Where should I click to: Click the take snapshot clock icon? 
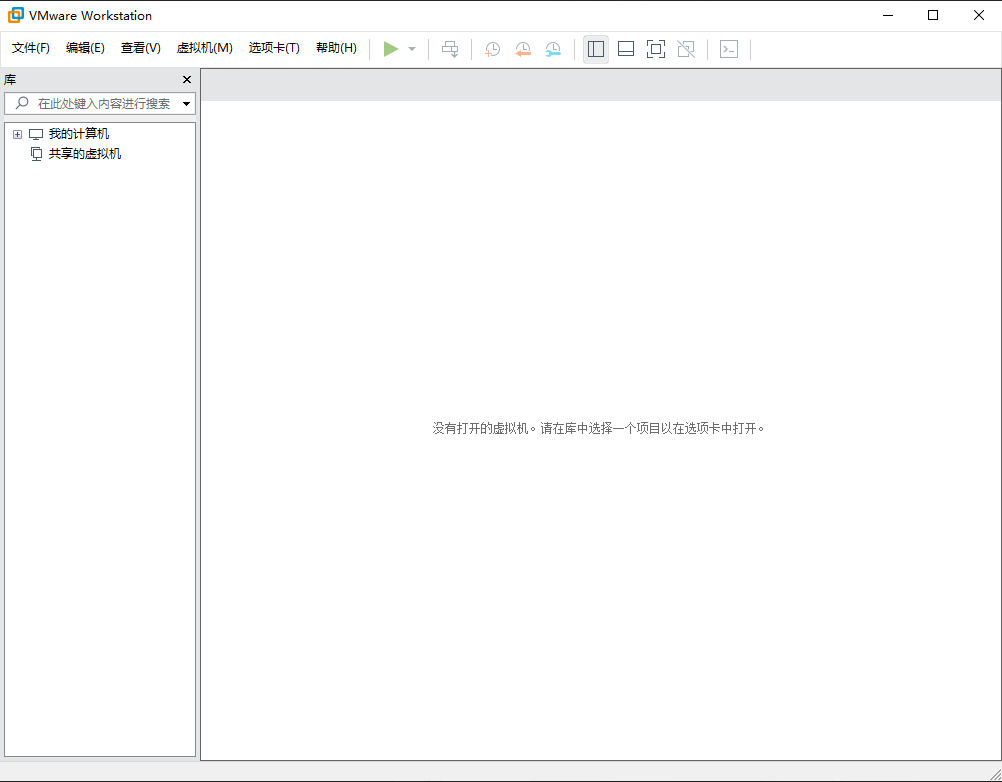point(492,49)
